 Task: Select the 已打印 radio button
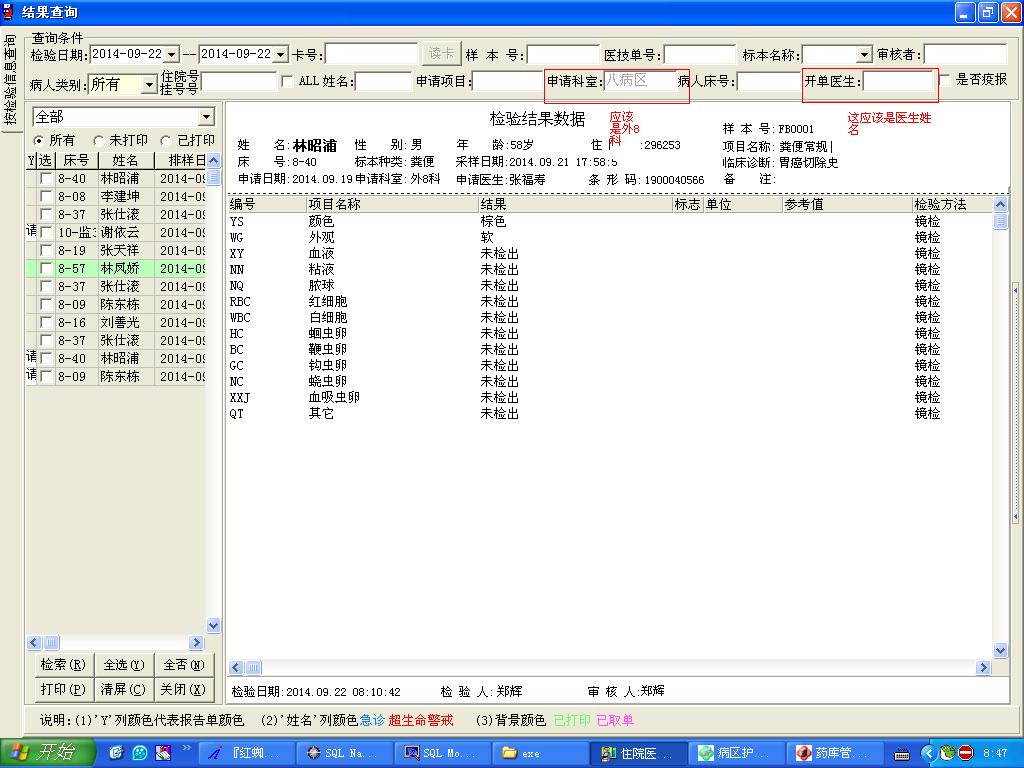tap(166, 140)
